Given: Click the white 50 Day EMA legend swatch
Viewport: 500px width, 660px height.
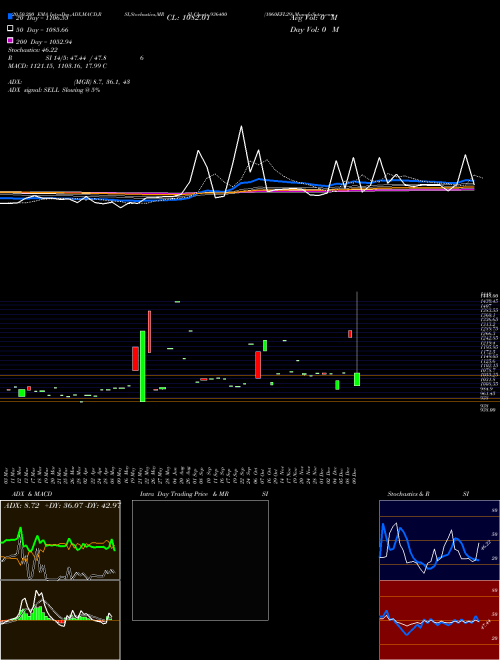Looking at the screenshot, I should (10, 29).
